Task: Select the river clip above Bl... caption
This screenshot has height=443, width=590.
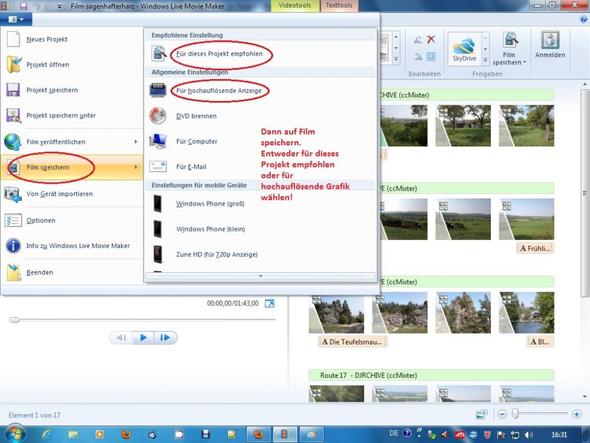Action: point(526,312)
